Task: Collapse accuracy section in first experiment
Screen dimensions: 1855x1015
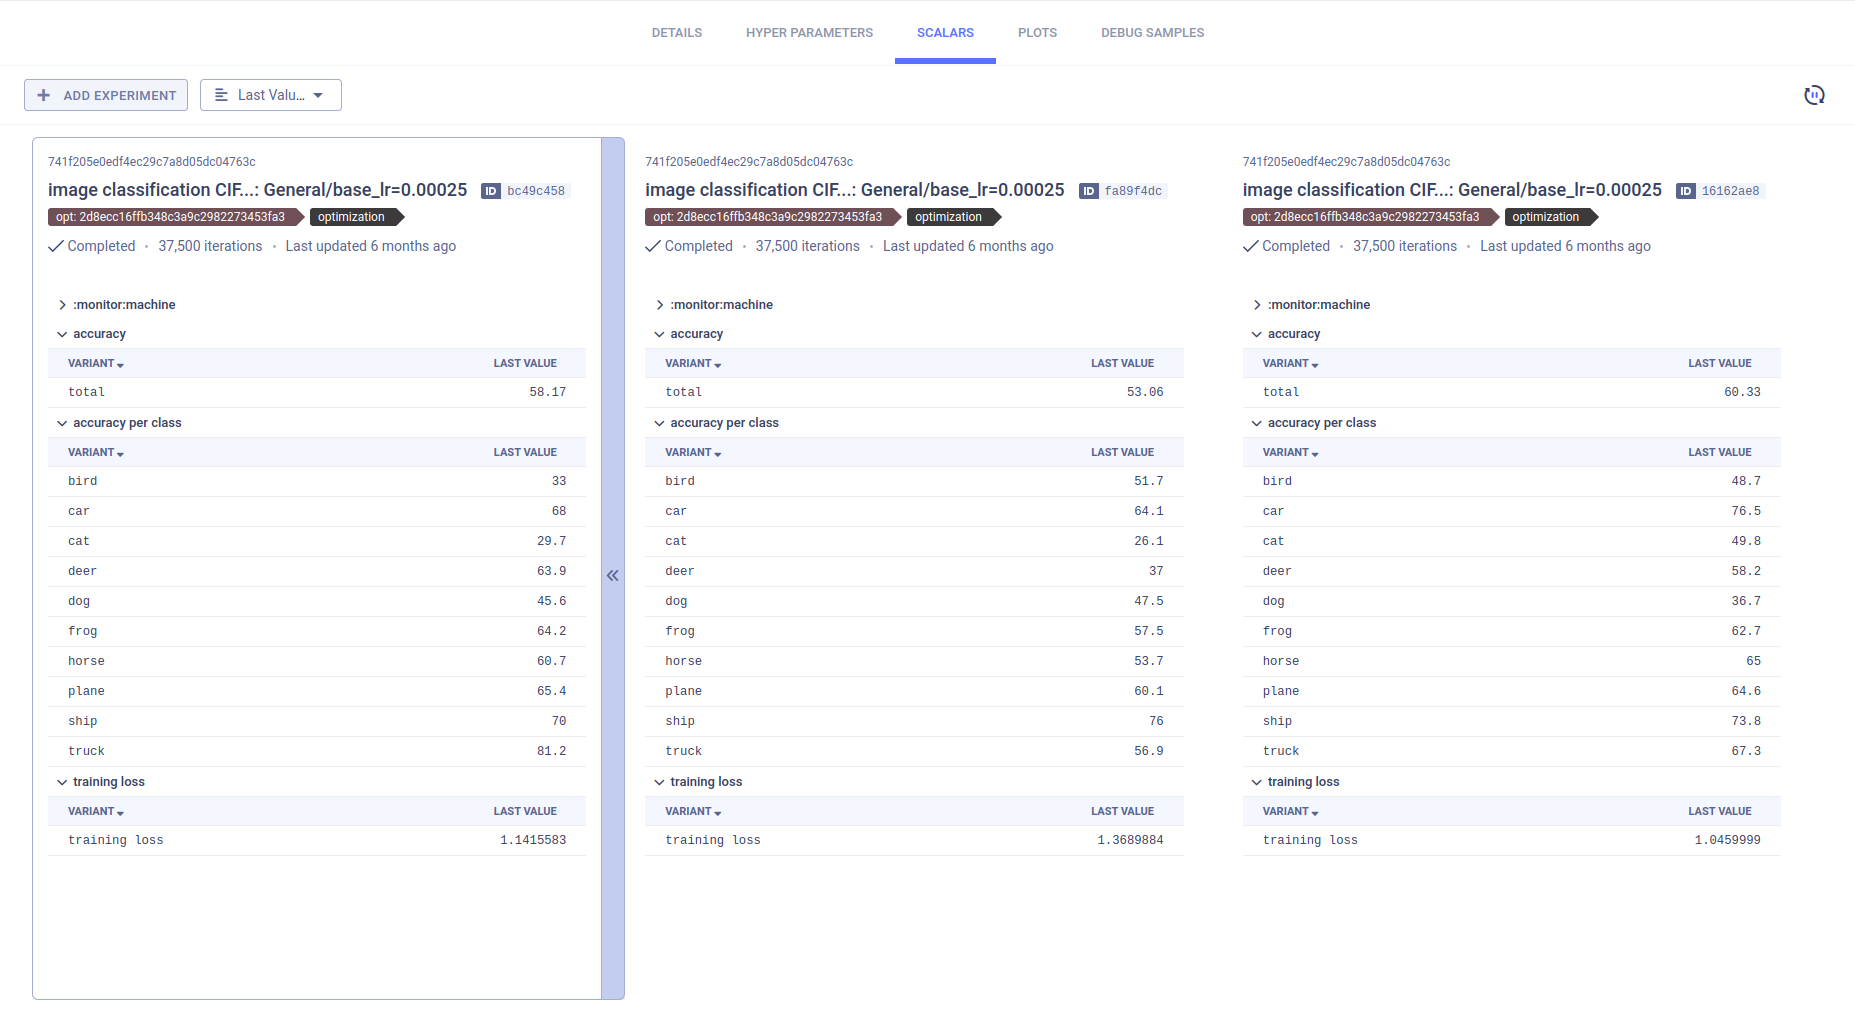Action: (62, 334)
